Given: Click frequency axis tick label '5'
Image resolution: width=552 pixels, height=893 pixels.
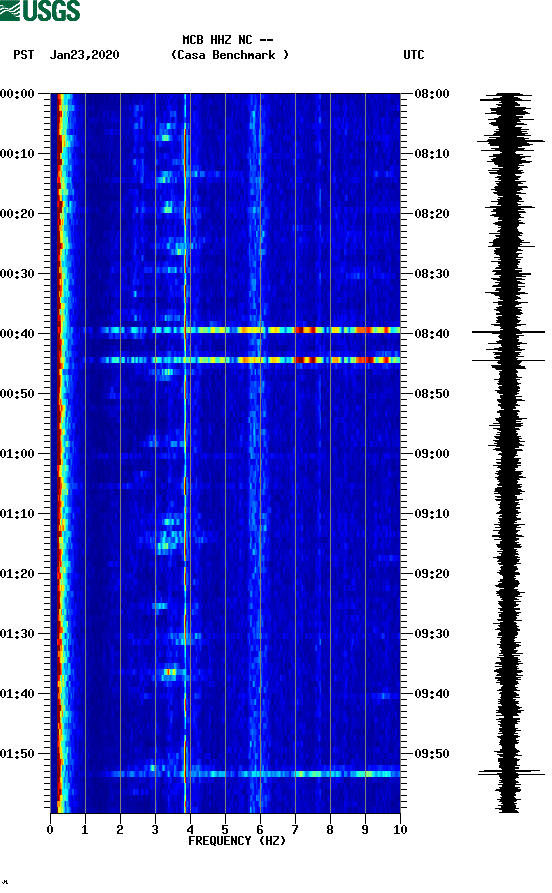Looking at the screenshot, I should [x=225, y=830].
